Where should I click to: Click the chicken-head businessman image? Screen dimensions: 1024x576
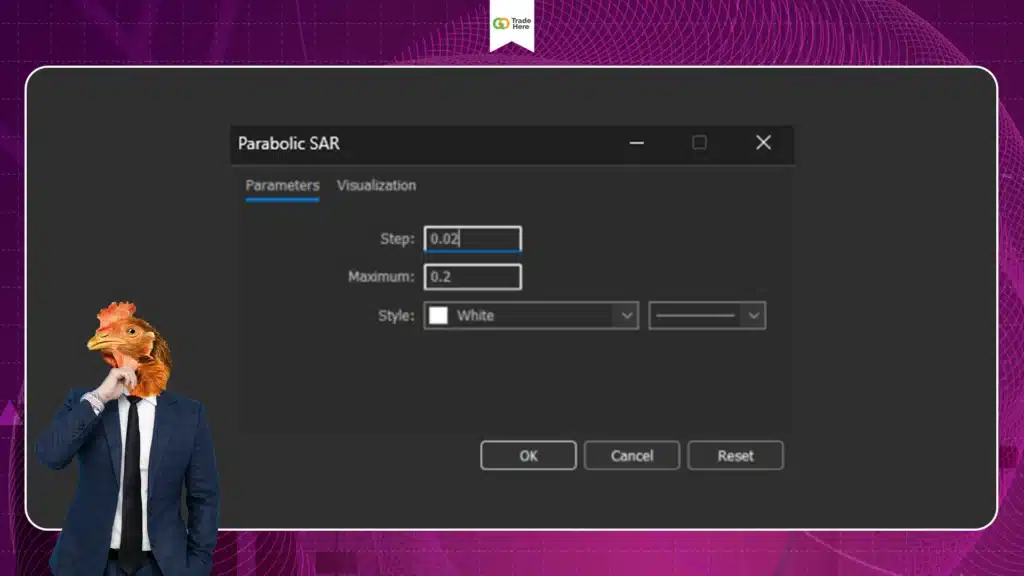(130, 430)
